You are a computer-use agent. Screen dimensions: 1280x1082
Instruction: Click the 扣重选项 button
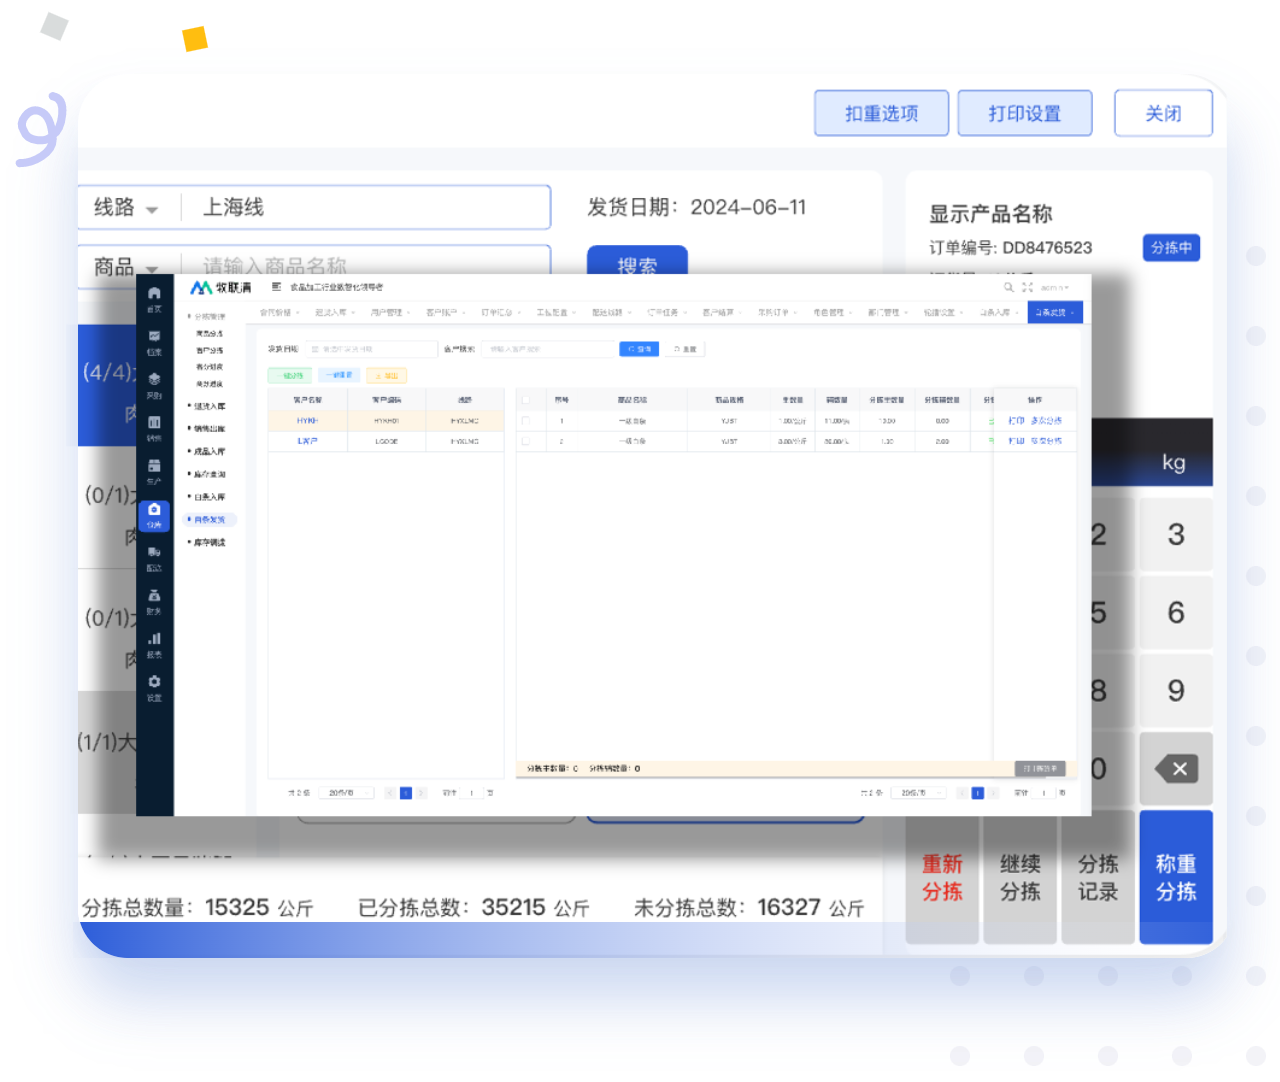point(881,113)
